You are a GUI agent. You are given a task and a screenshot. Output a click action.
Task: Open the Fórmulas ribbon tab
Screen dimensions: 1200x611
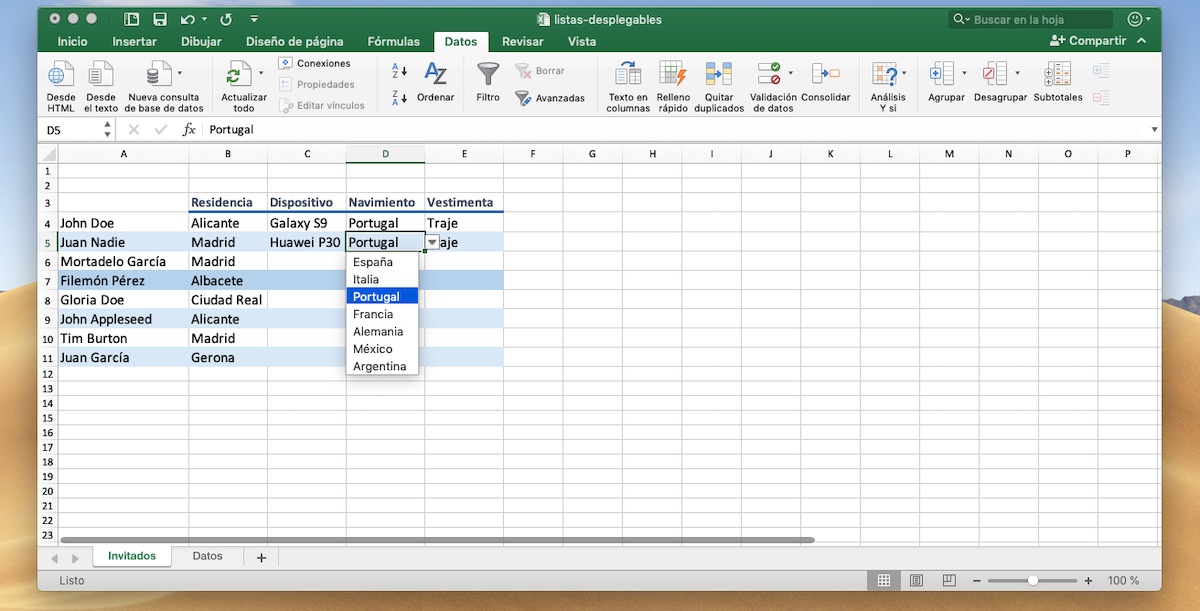click(393, 41)
